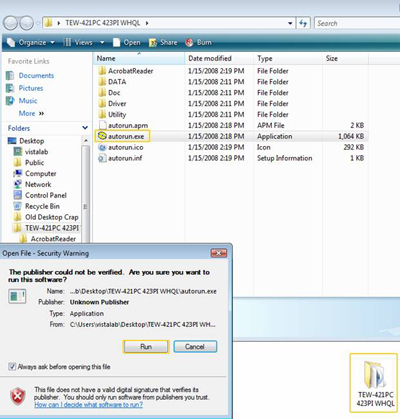This screenshot has width=400, height=419.
Task: Open the Organize menu
Action: coord(31,42)
